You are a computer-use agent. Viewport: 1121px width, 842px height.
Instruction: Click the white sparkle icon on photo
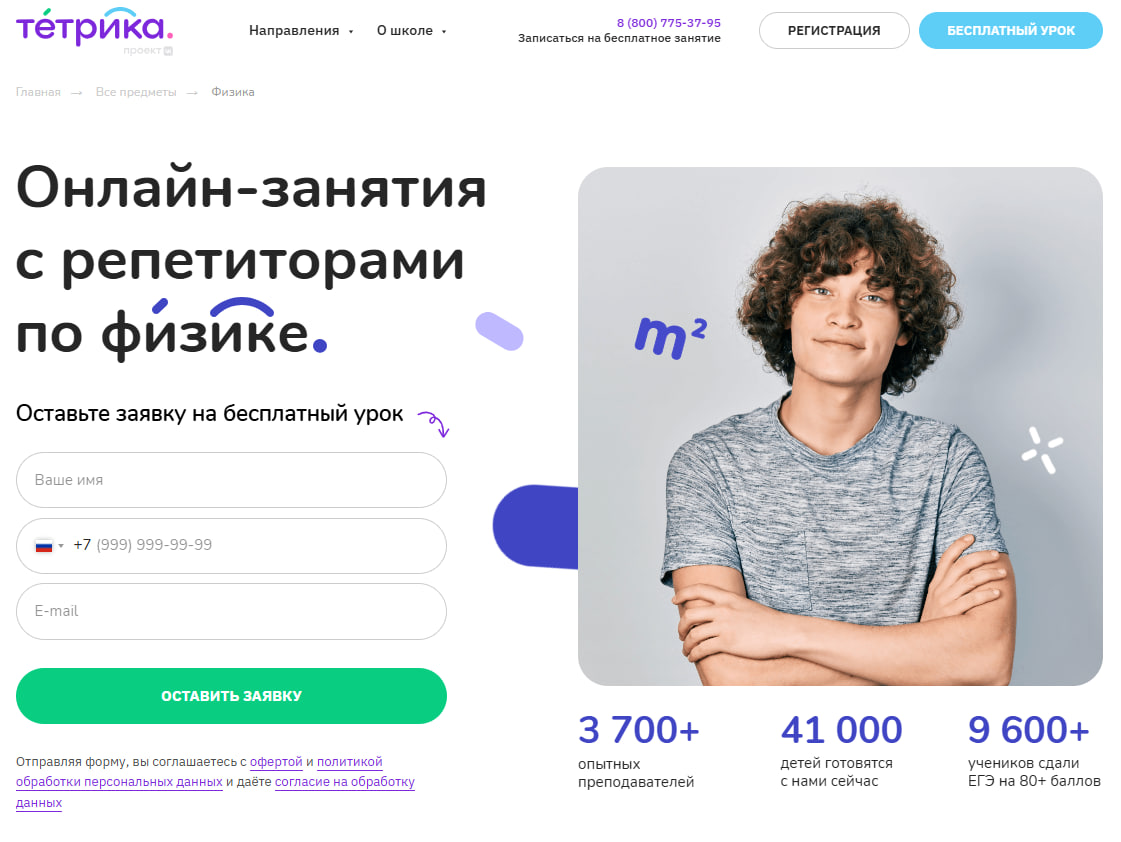(x=1042, y=450)
